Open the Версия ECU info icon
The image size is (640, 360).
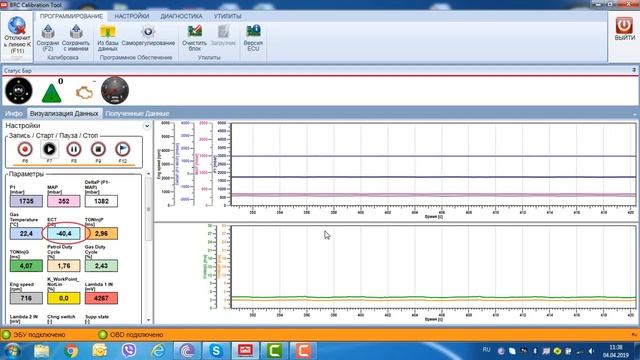pyautogui.click(x=253, y=31)
